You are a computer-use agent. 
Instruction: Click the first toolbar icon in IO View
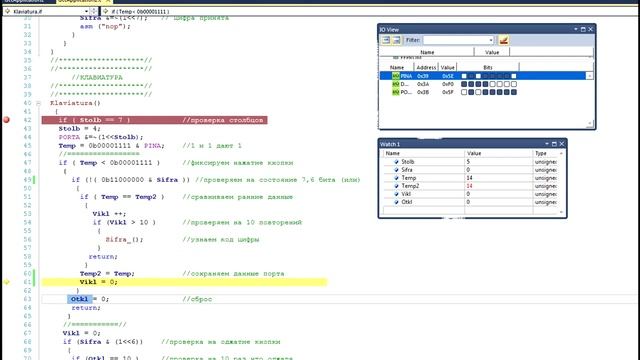click(386, 40)
